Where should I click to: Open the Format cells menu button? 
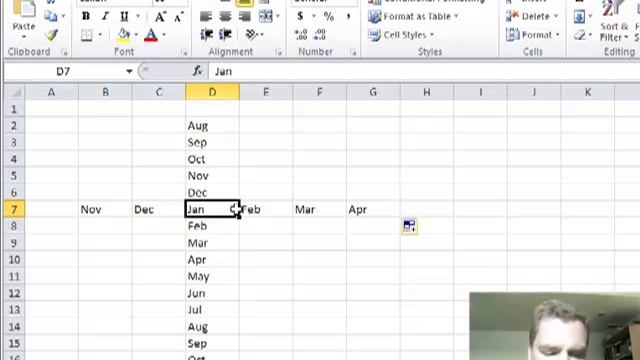532,35
